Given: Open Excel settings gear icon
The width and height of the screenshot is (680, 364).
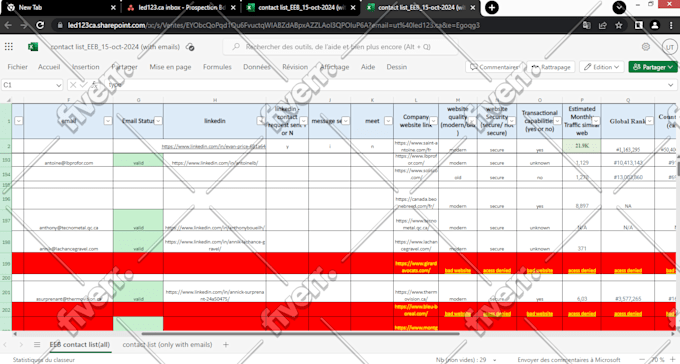Looking at the screenshot, I should [646, 46].
